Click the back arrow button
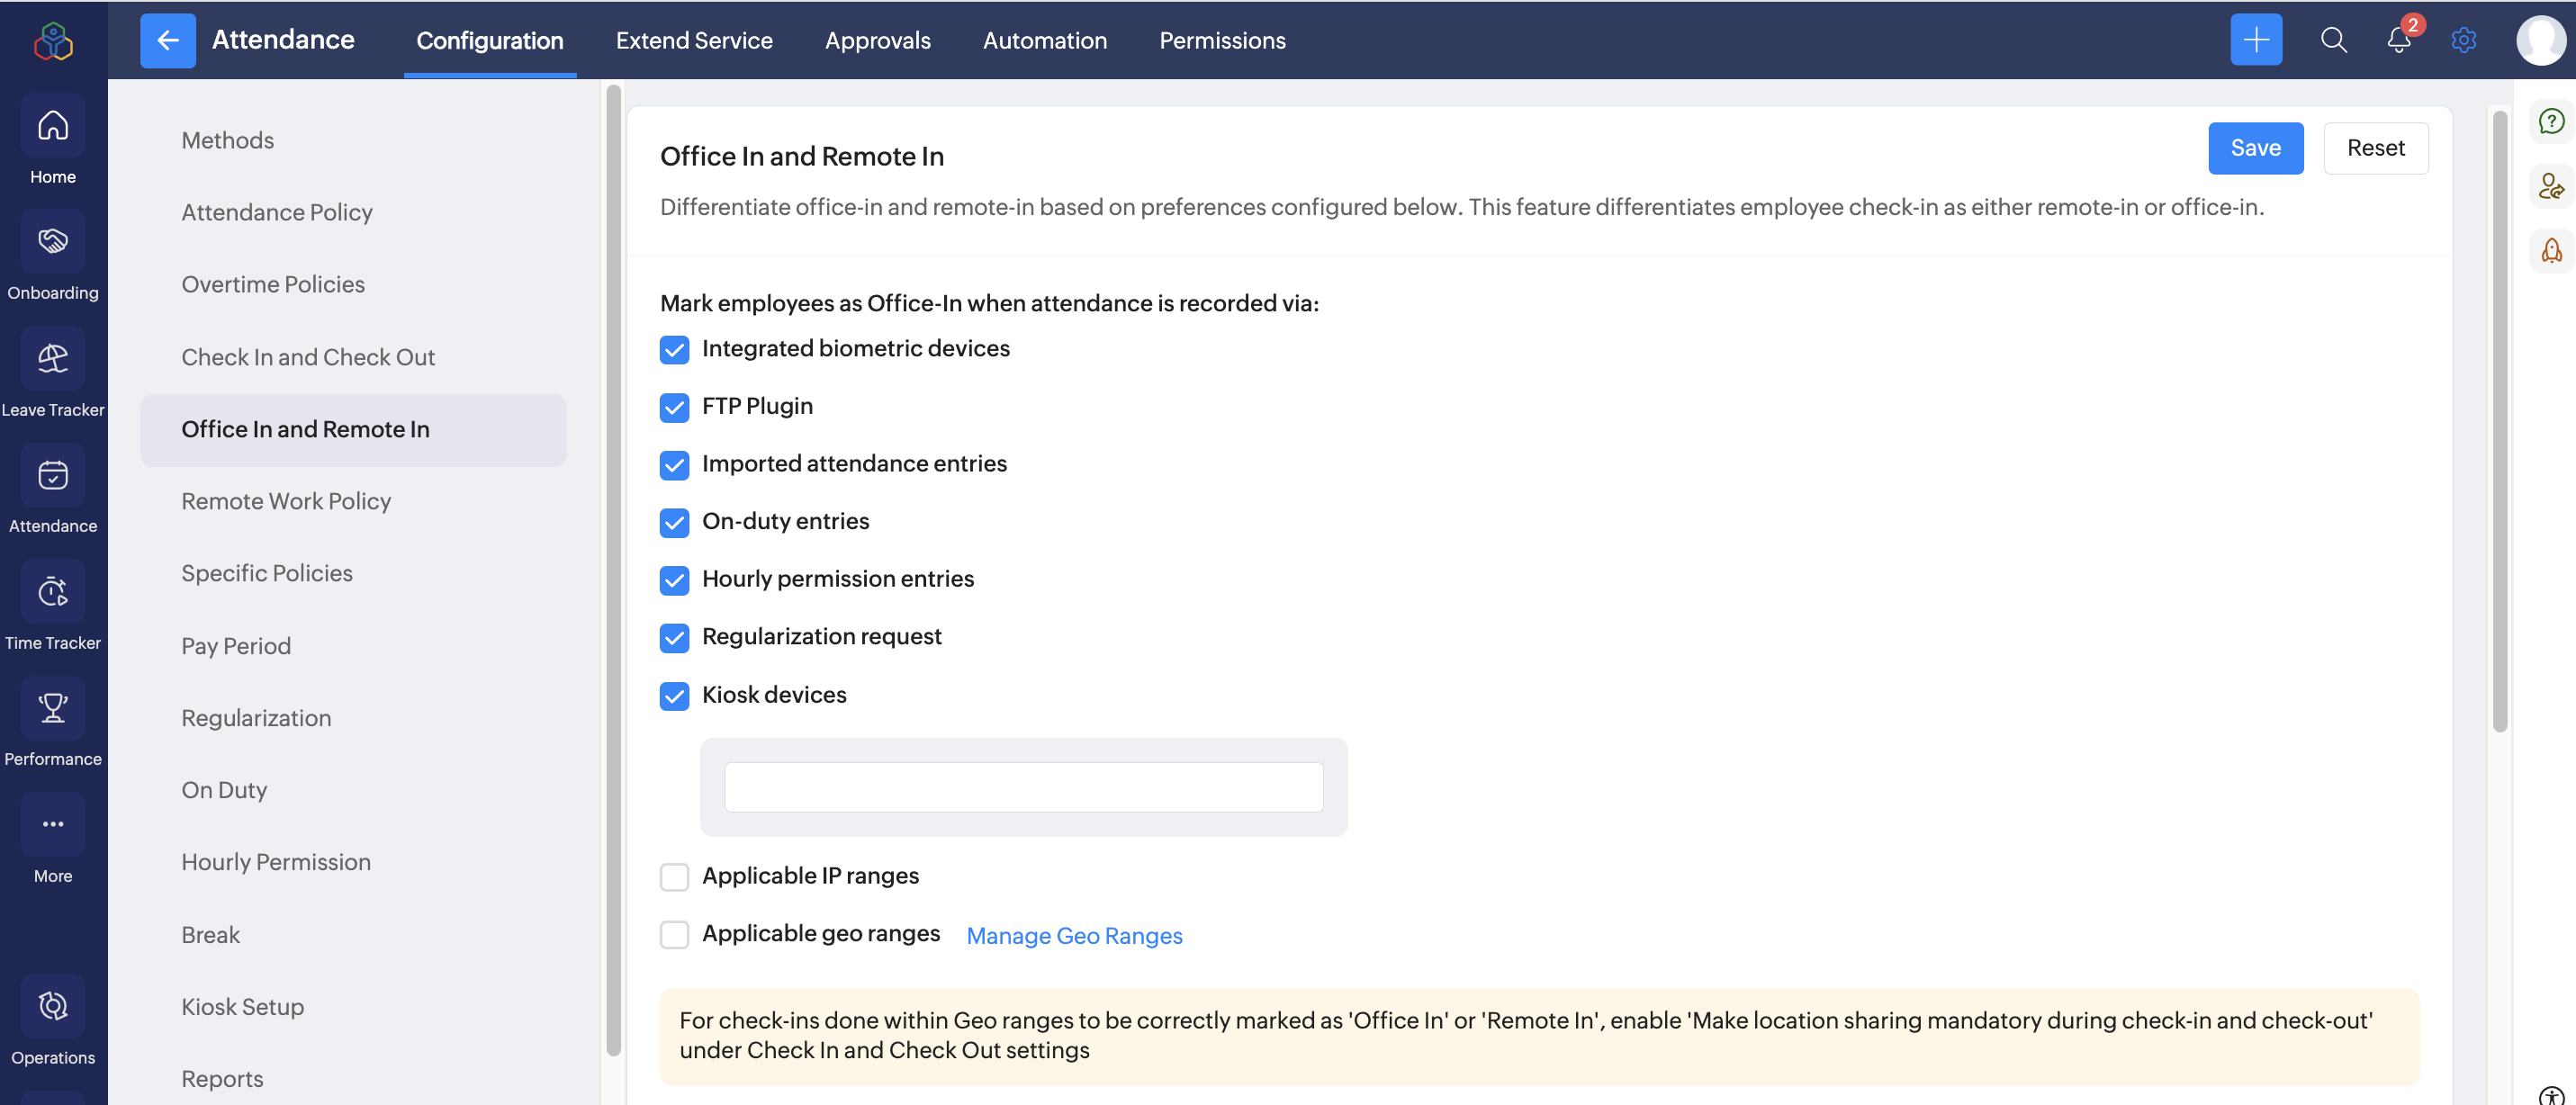This screenshot has height=1105, width=2576. (x=168, y=41)
